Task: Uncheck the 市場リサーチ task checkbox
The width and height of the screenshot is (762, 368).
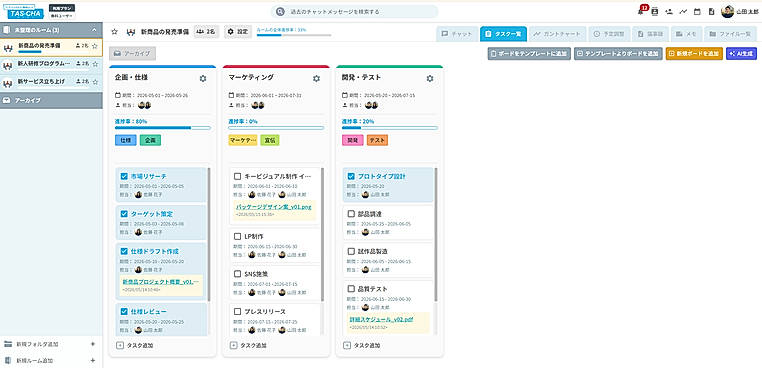Action: coord(124,176)
